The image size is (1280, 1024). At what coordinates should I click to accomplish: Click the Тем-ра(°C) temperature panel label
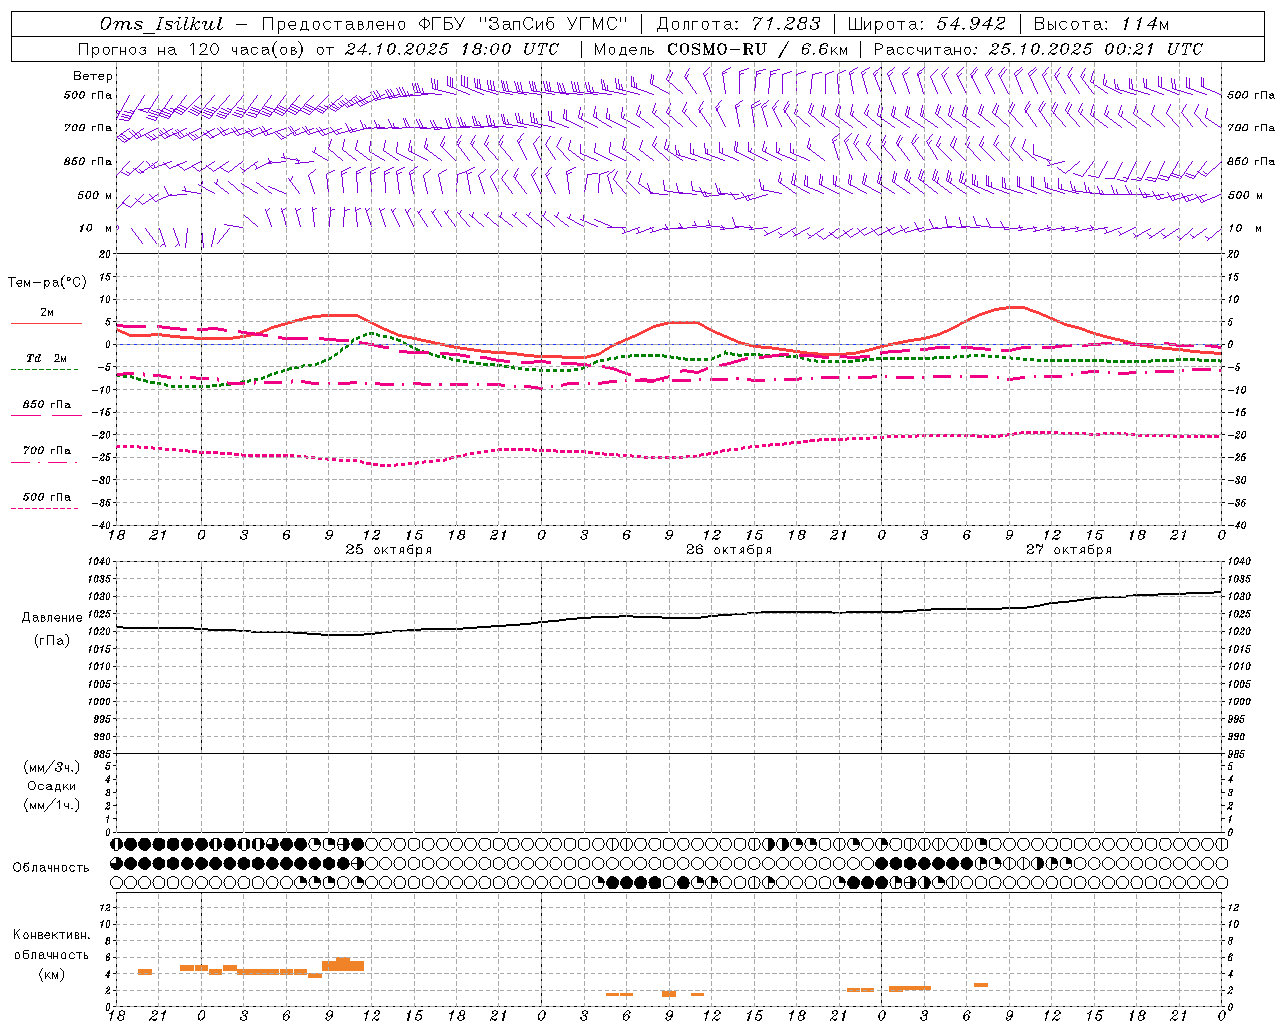point(47,282)
